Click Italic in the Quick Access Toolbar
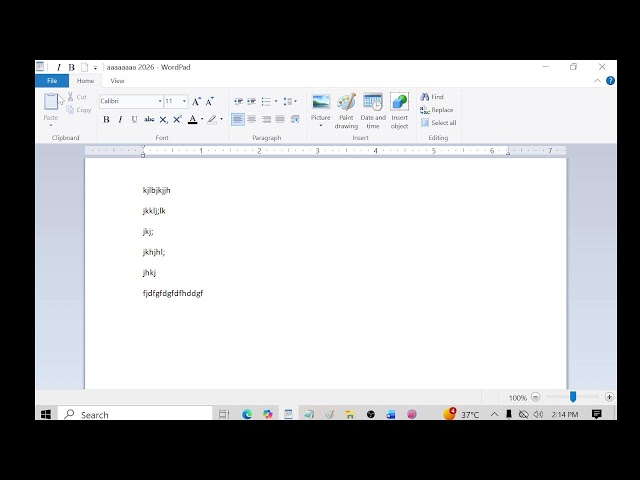 tap(58, 67)
